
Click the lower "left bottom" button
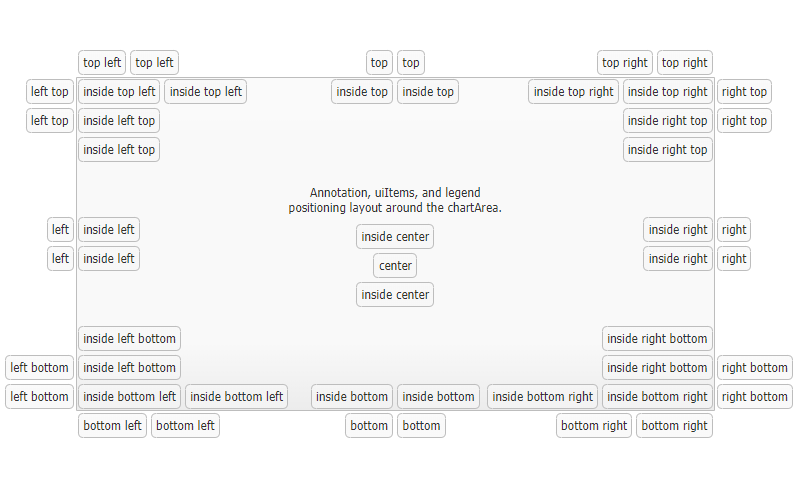tap(39, 397)
